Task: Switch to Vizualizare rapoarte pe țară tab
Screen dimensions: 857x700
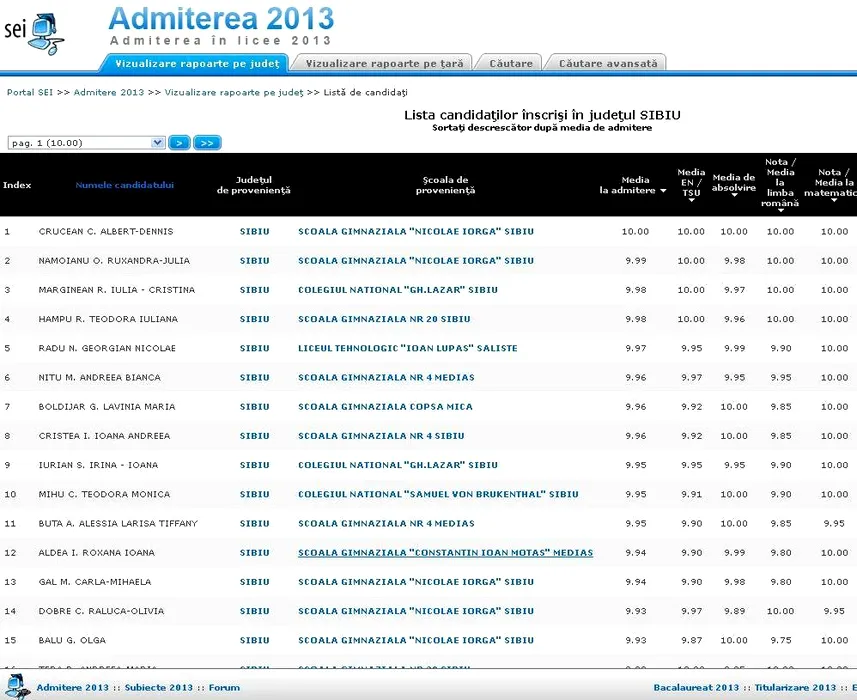Action: coord(385,63)
